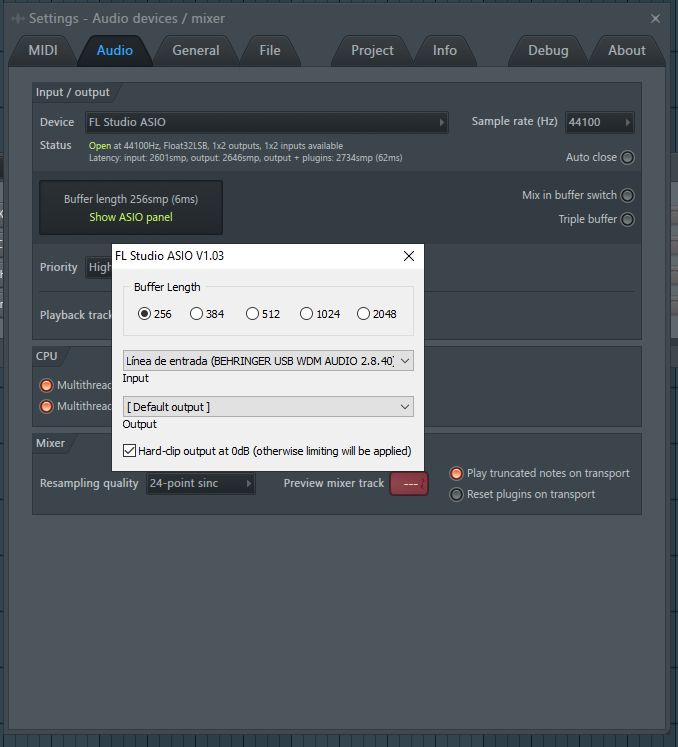Open the Default output combo box
678x747 pixels.
(268, 407)
